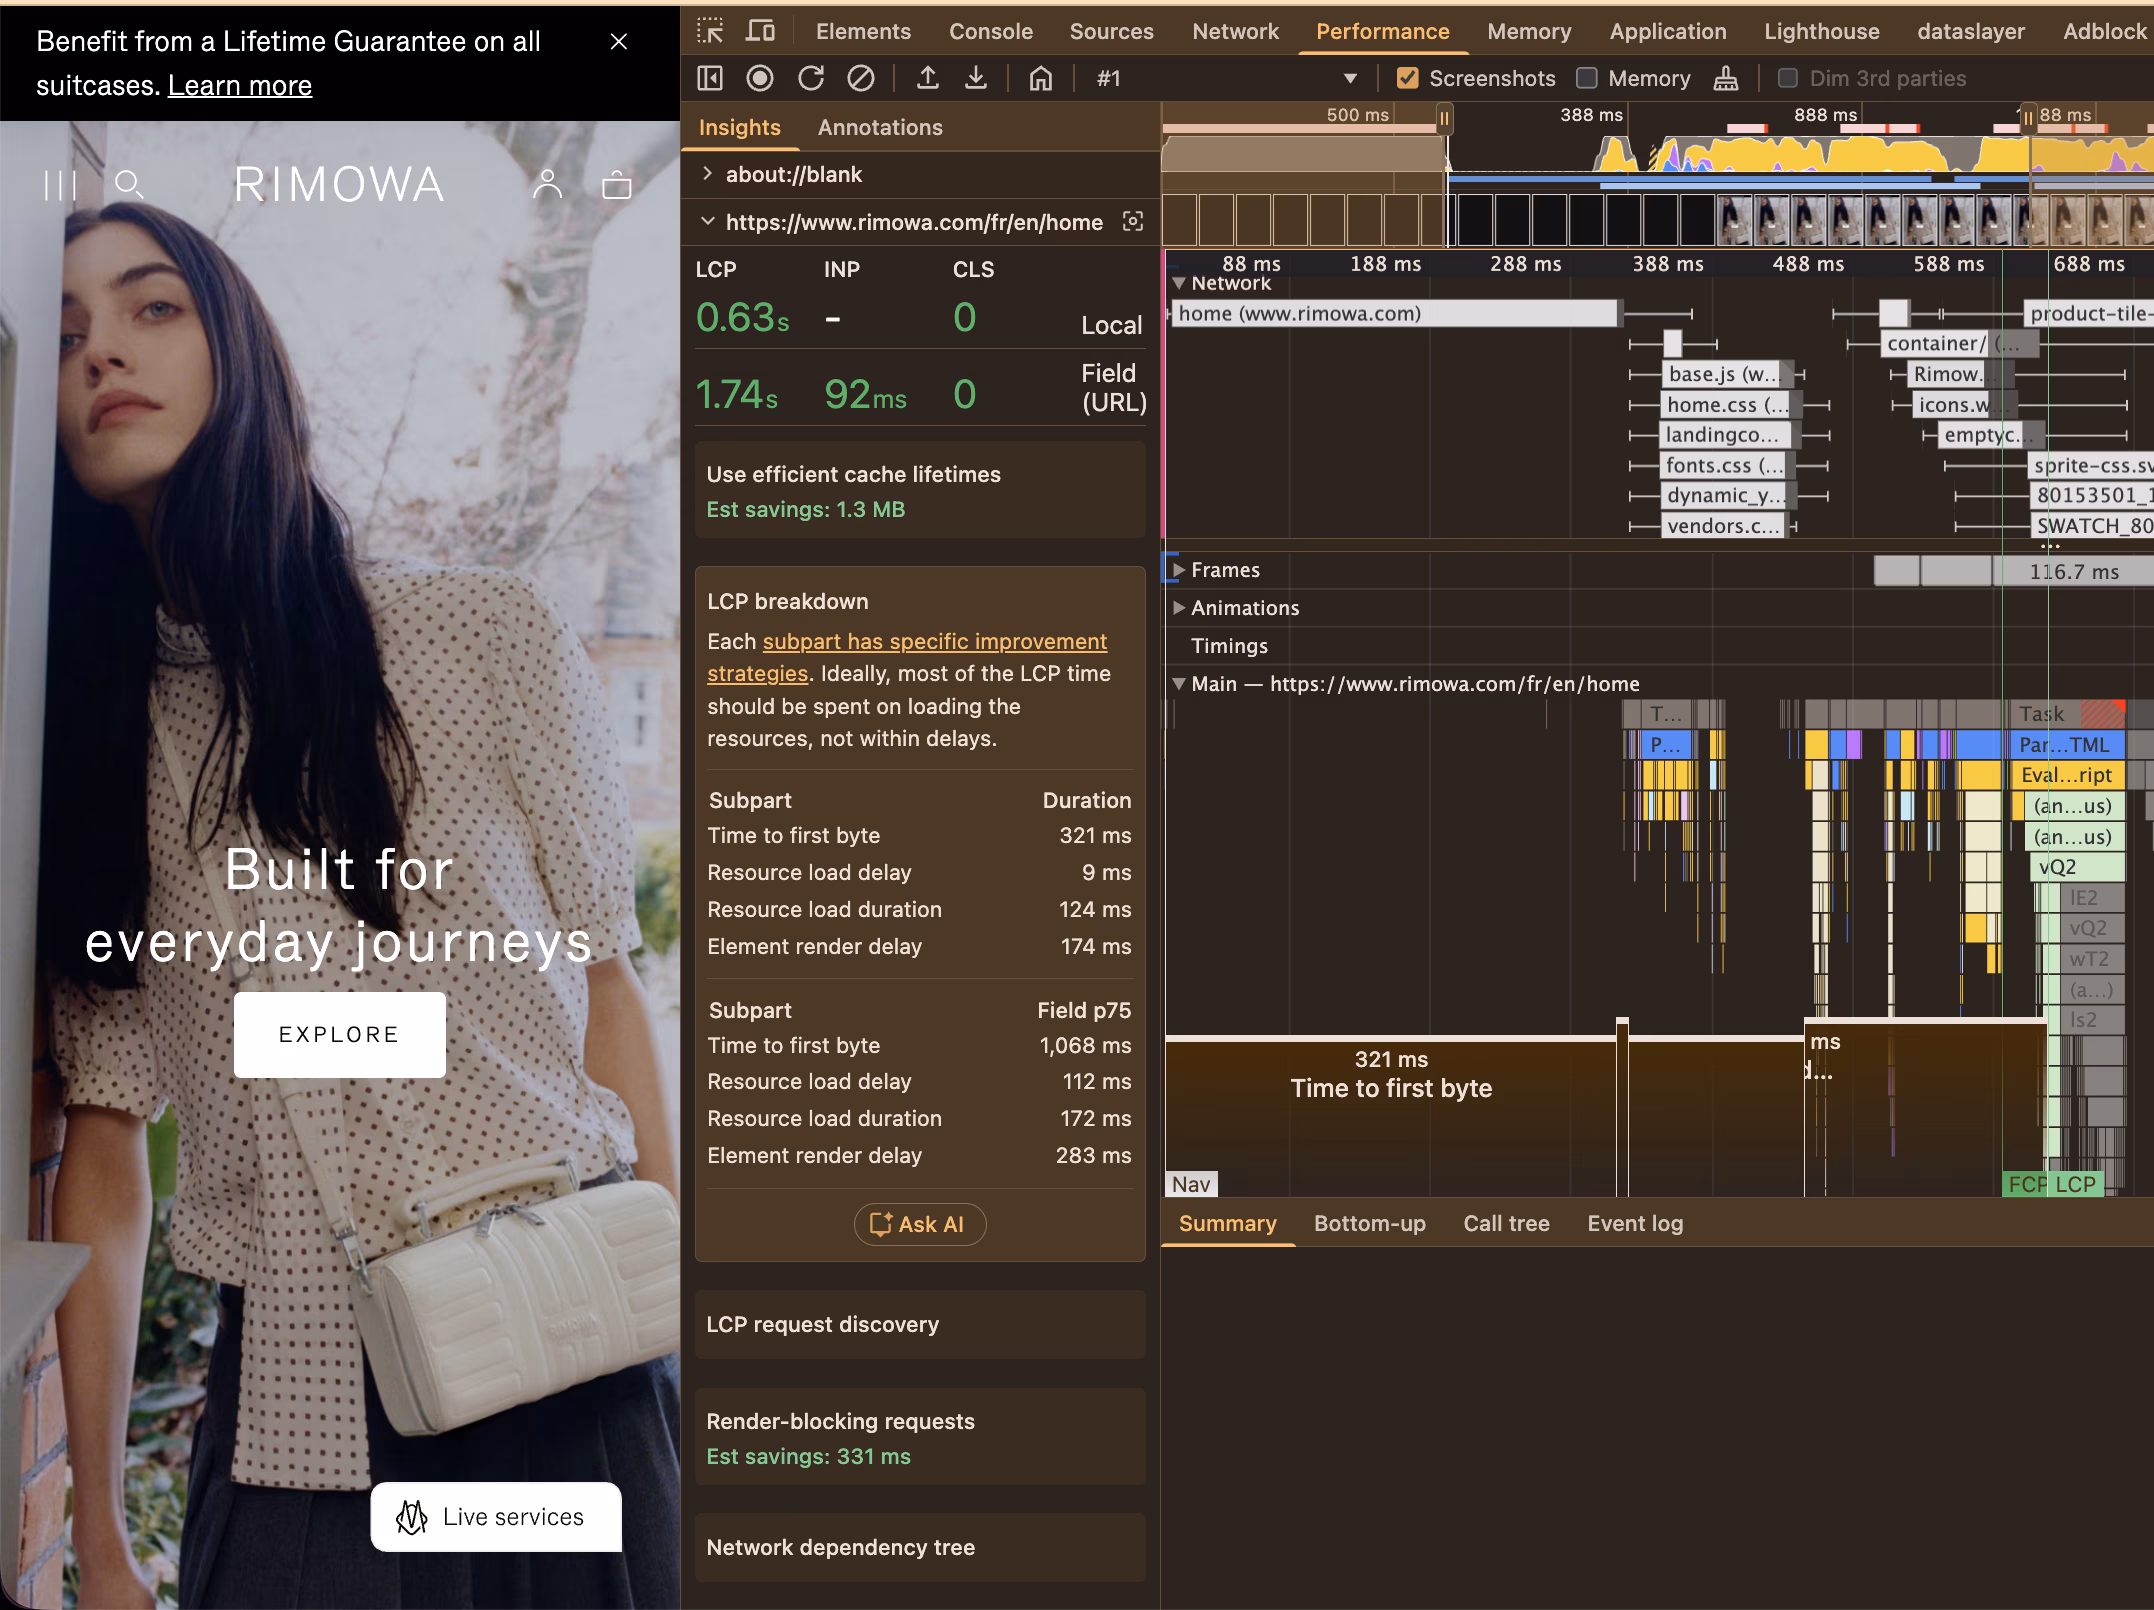This screenshot has height=1610, width=2154.
Task: Click the right overview range handle
Action: pos(2028,118)
